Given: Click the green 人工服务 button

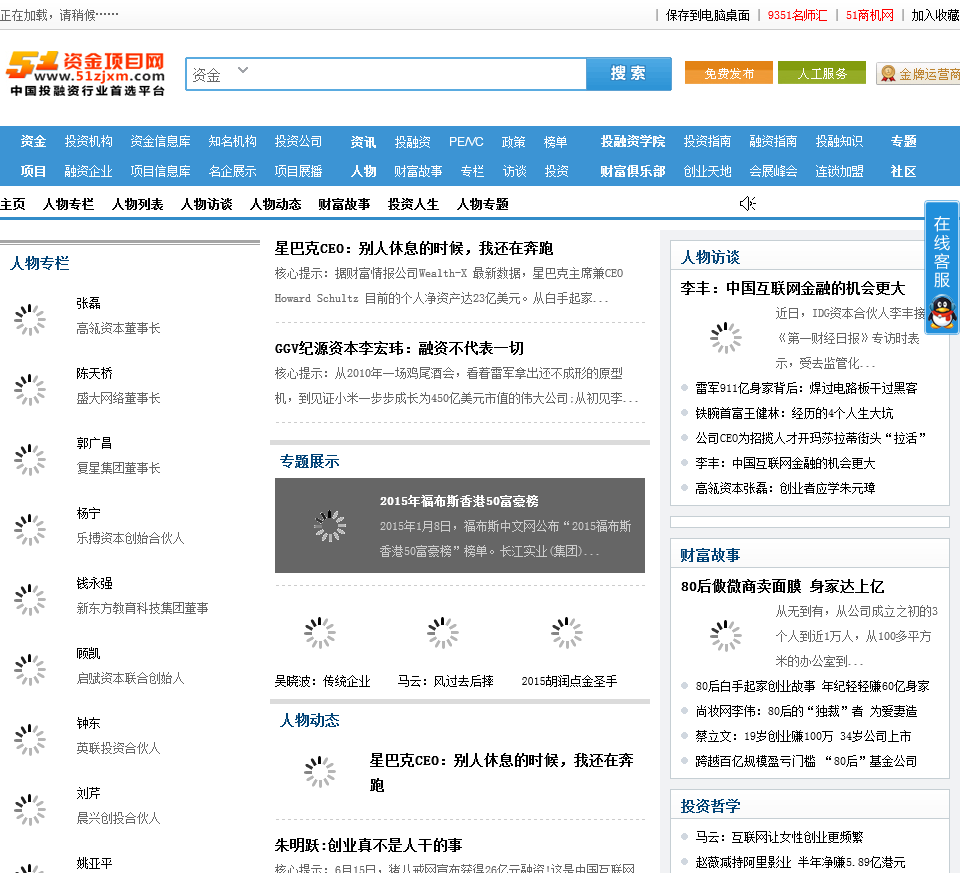Looking at the screenshot, I should (x=822, y=73).
